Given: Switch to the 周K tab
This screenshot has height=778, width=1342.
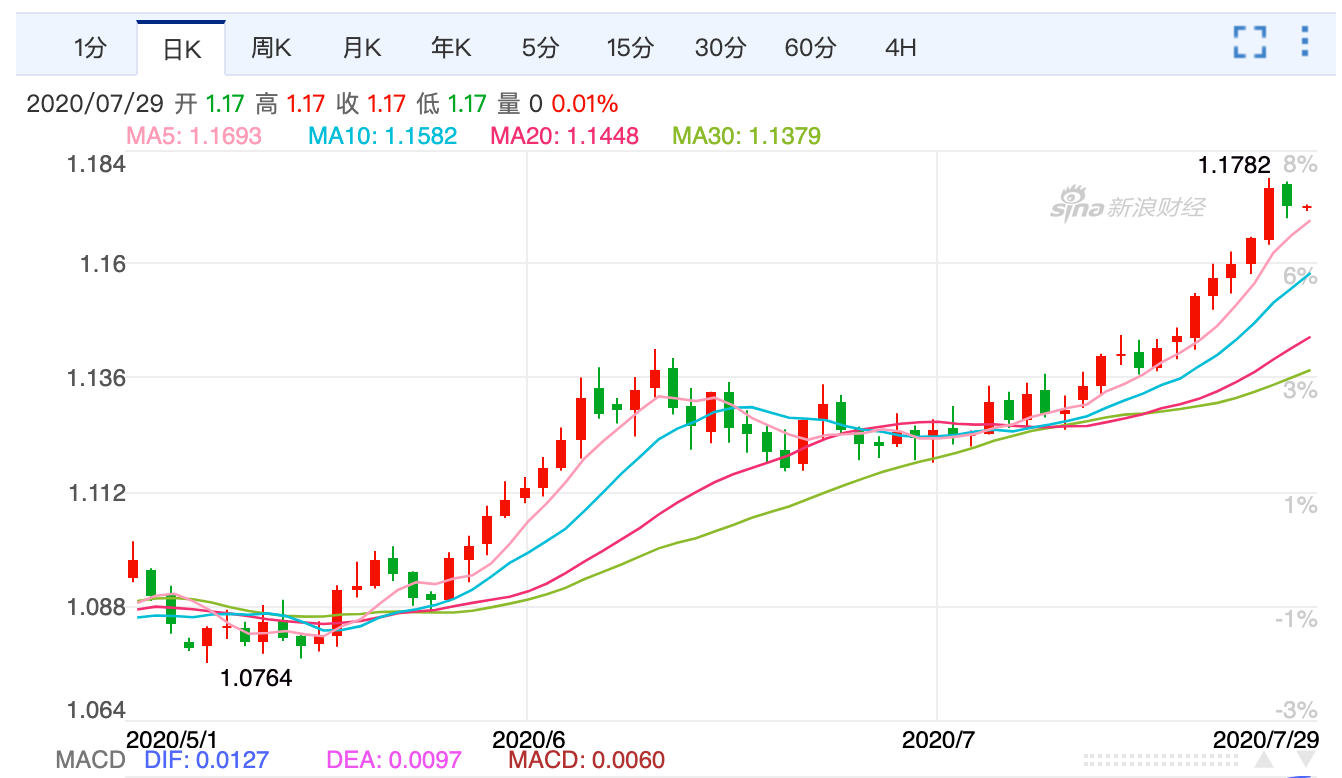Looking at the screenshot, I should (x=271, y=46).
